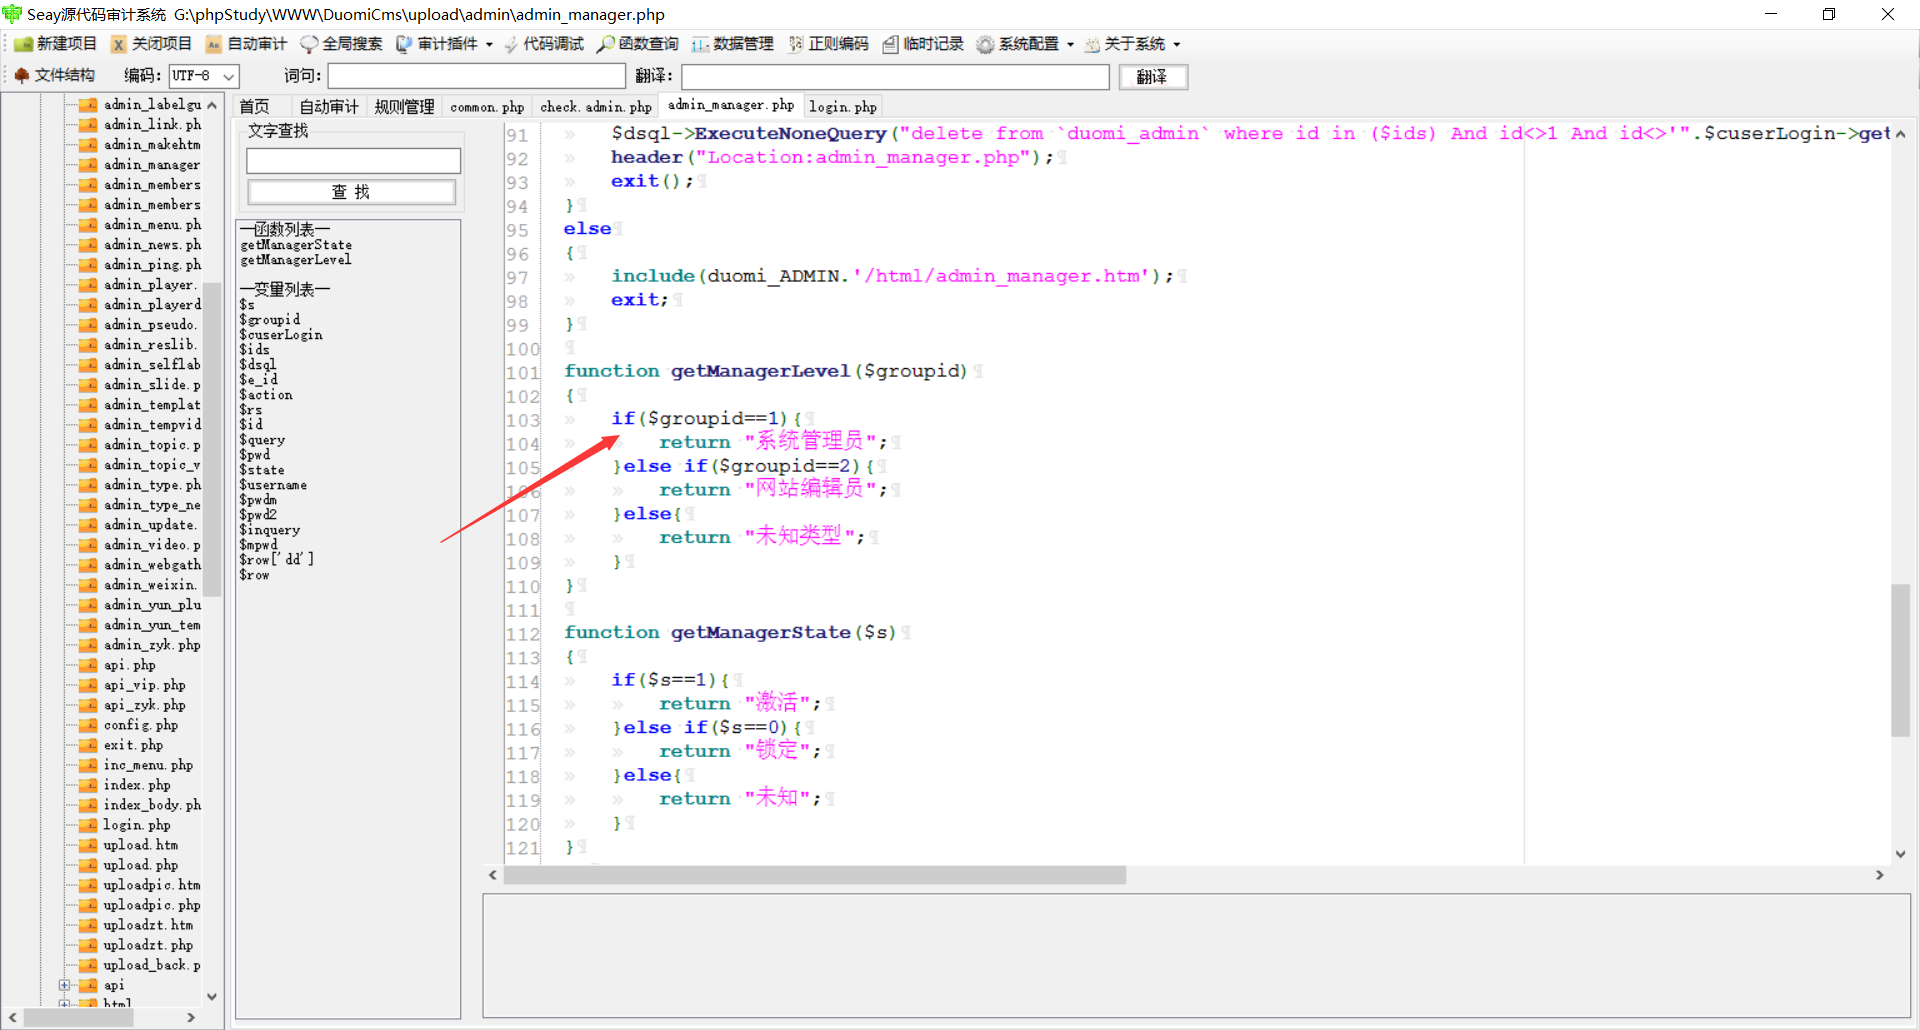The image size is (1920, 1030).
Task: Open 正则编码 tool
Action: (x=828, y=44)
